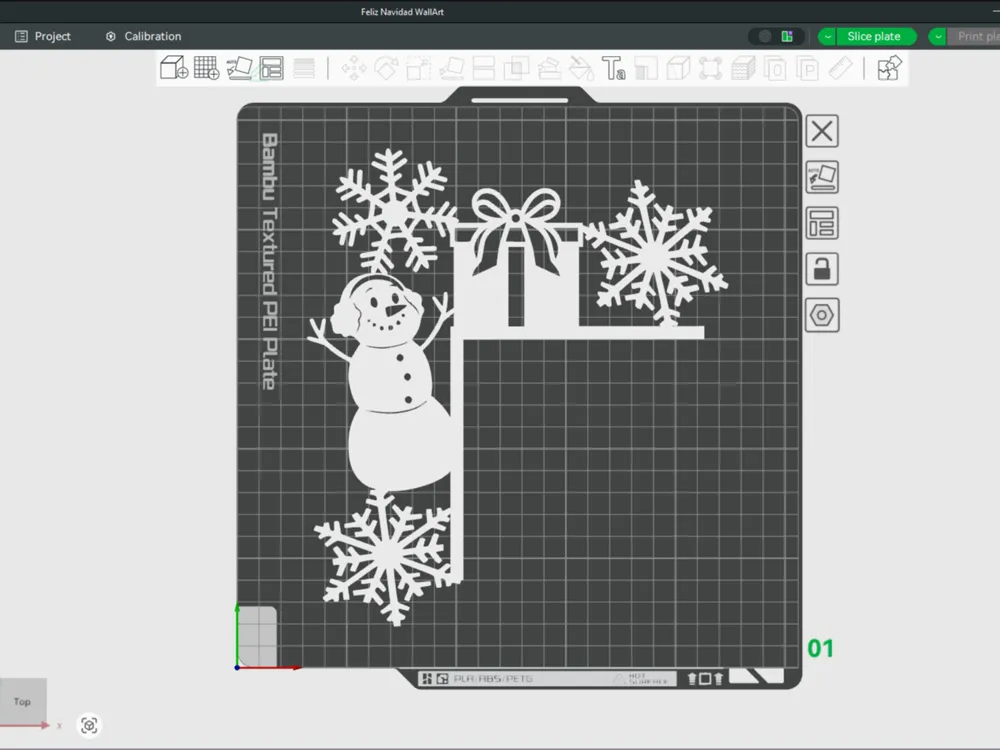1000x750 pixels.
Task: Select the Scale gizmo tool
Action: coord(419,68)
